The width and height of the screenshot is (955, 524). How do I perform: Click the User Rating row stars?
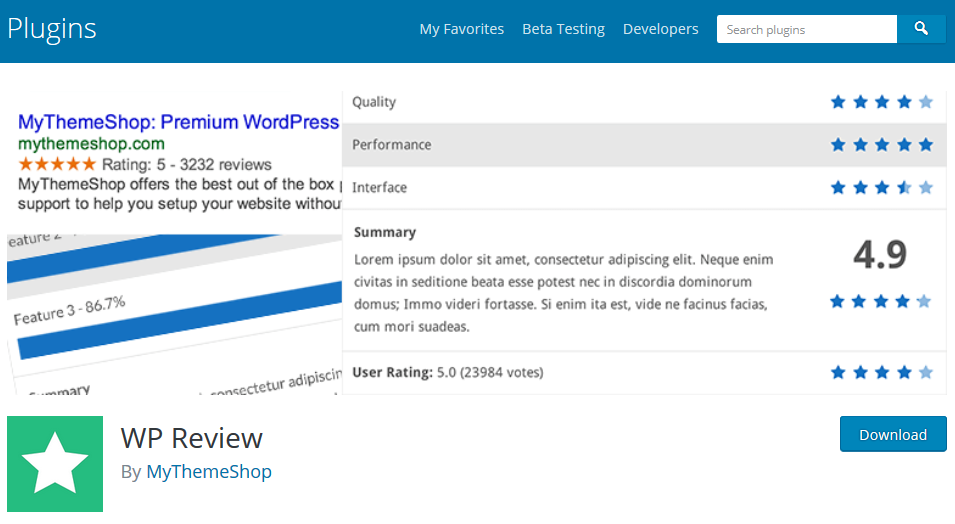pos(881,373)
